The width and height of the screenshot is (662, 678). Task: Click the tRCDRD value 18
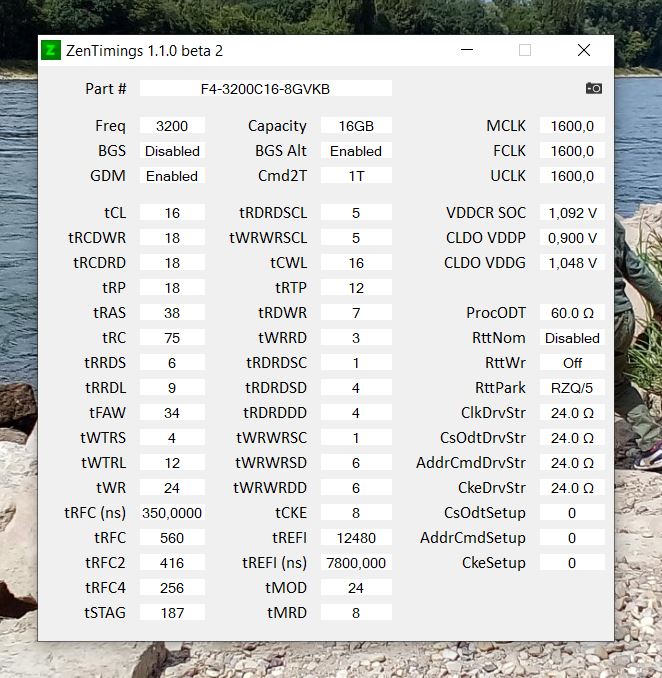(172, 263)
